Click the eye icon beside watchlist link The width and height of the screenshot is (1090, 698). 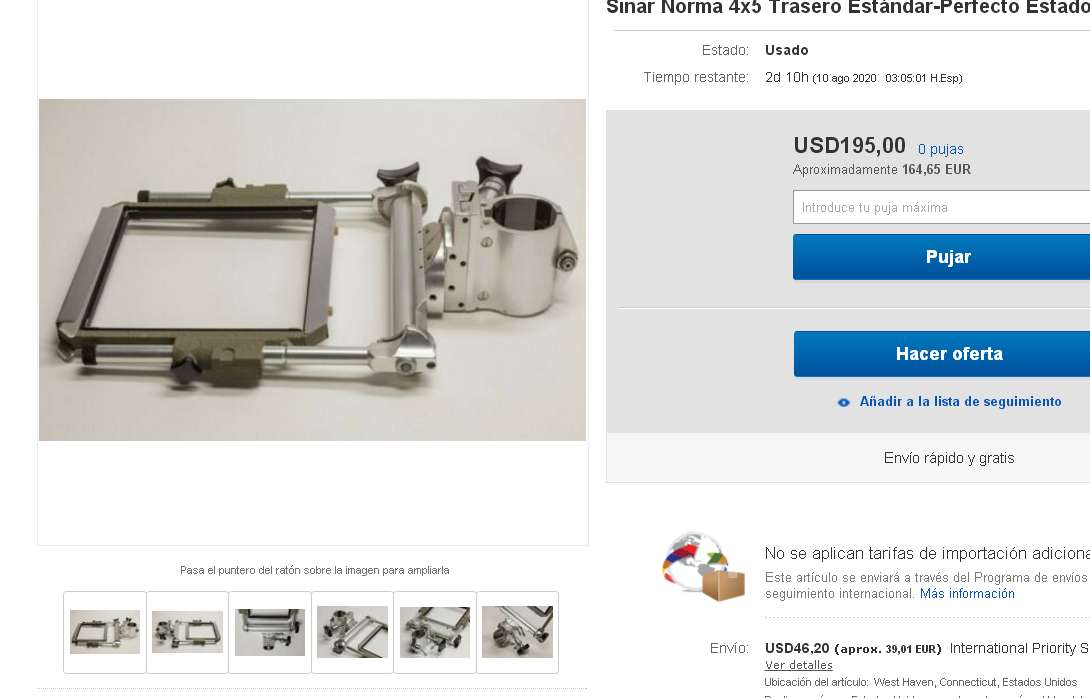click(843, 403)
